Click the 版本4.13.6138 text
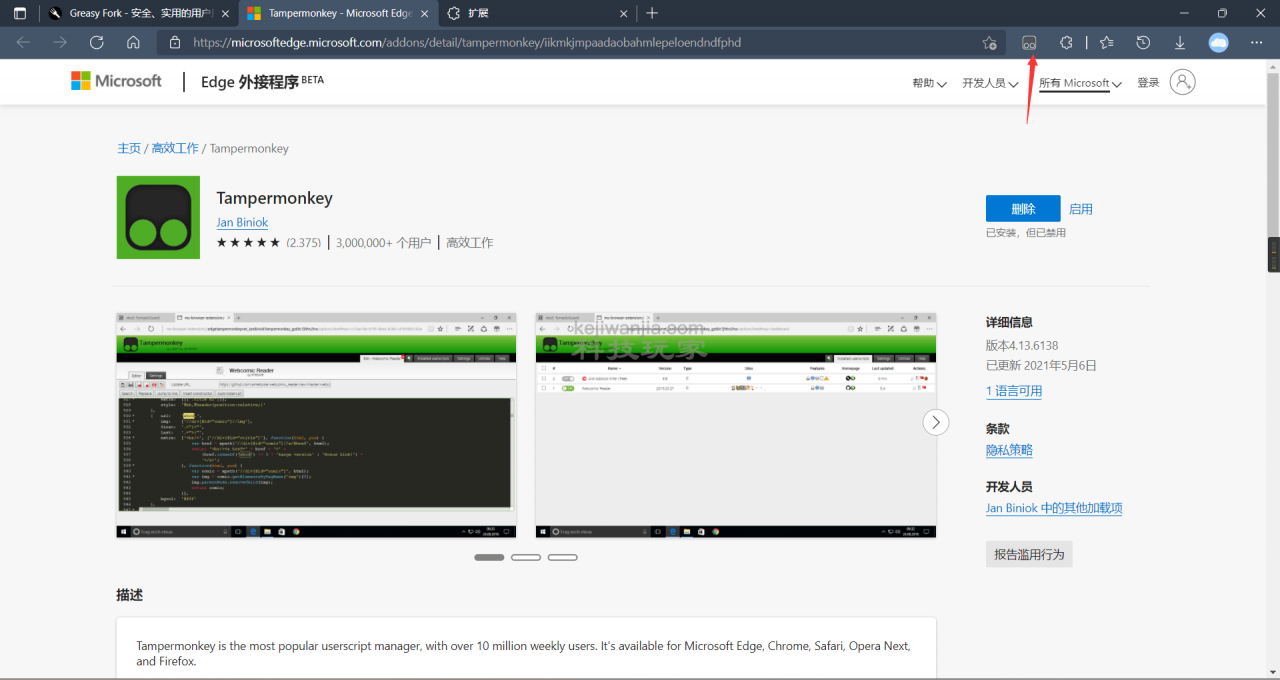This screenshot has height=680, width=1280. [1022, 345]
